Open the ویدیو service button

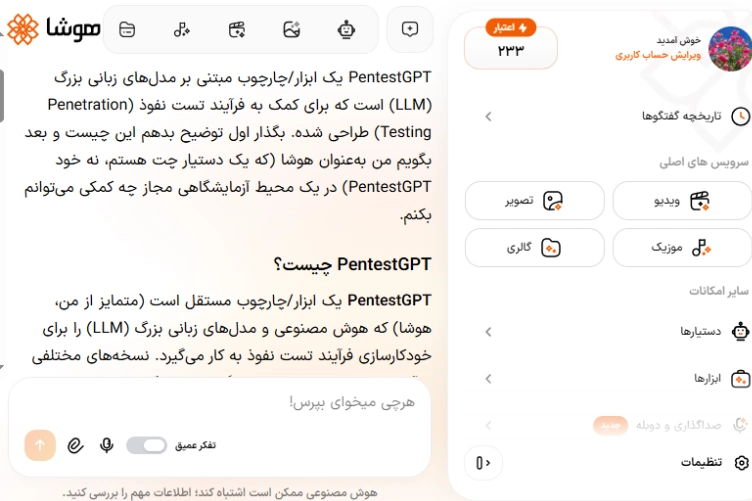point(682,200)
